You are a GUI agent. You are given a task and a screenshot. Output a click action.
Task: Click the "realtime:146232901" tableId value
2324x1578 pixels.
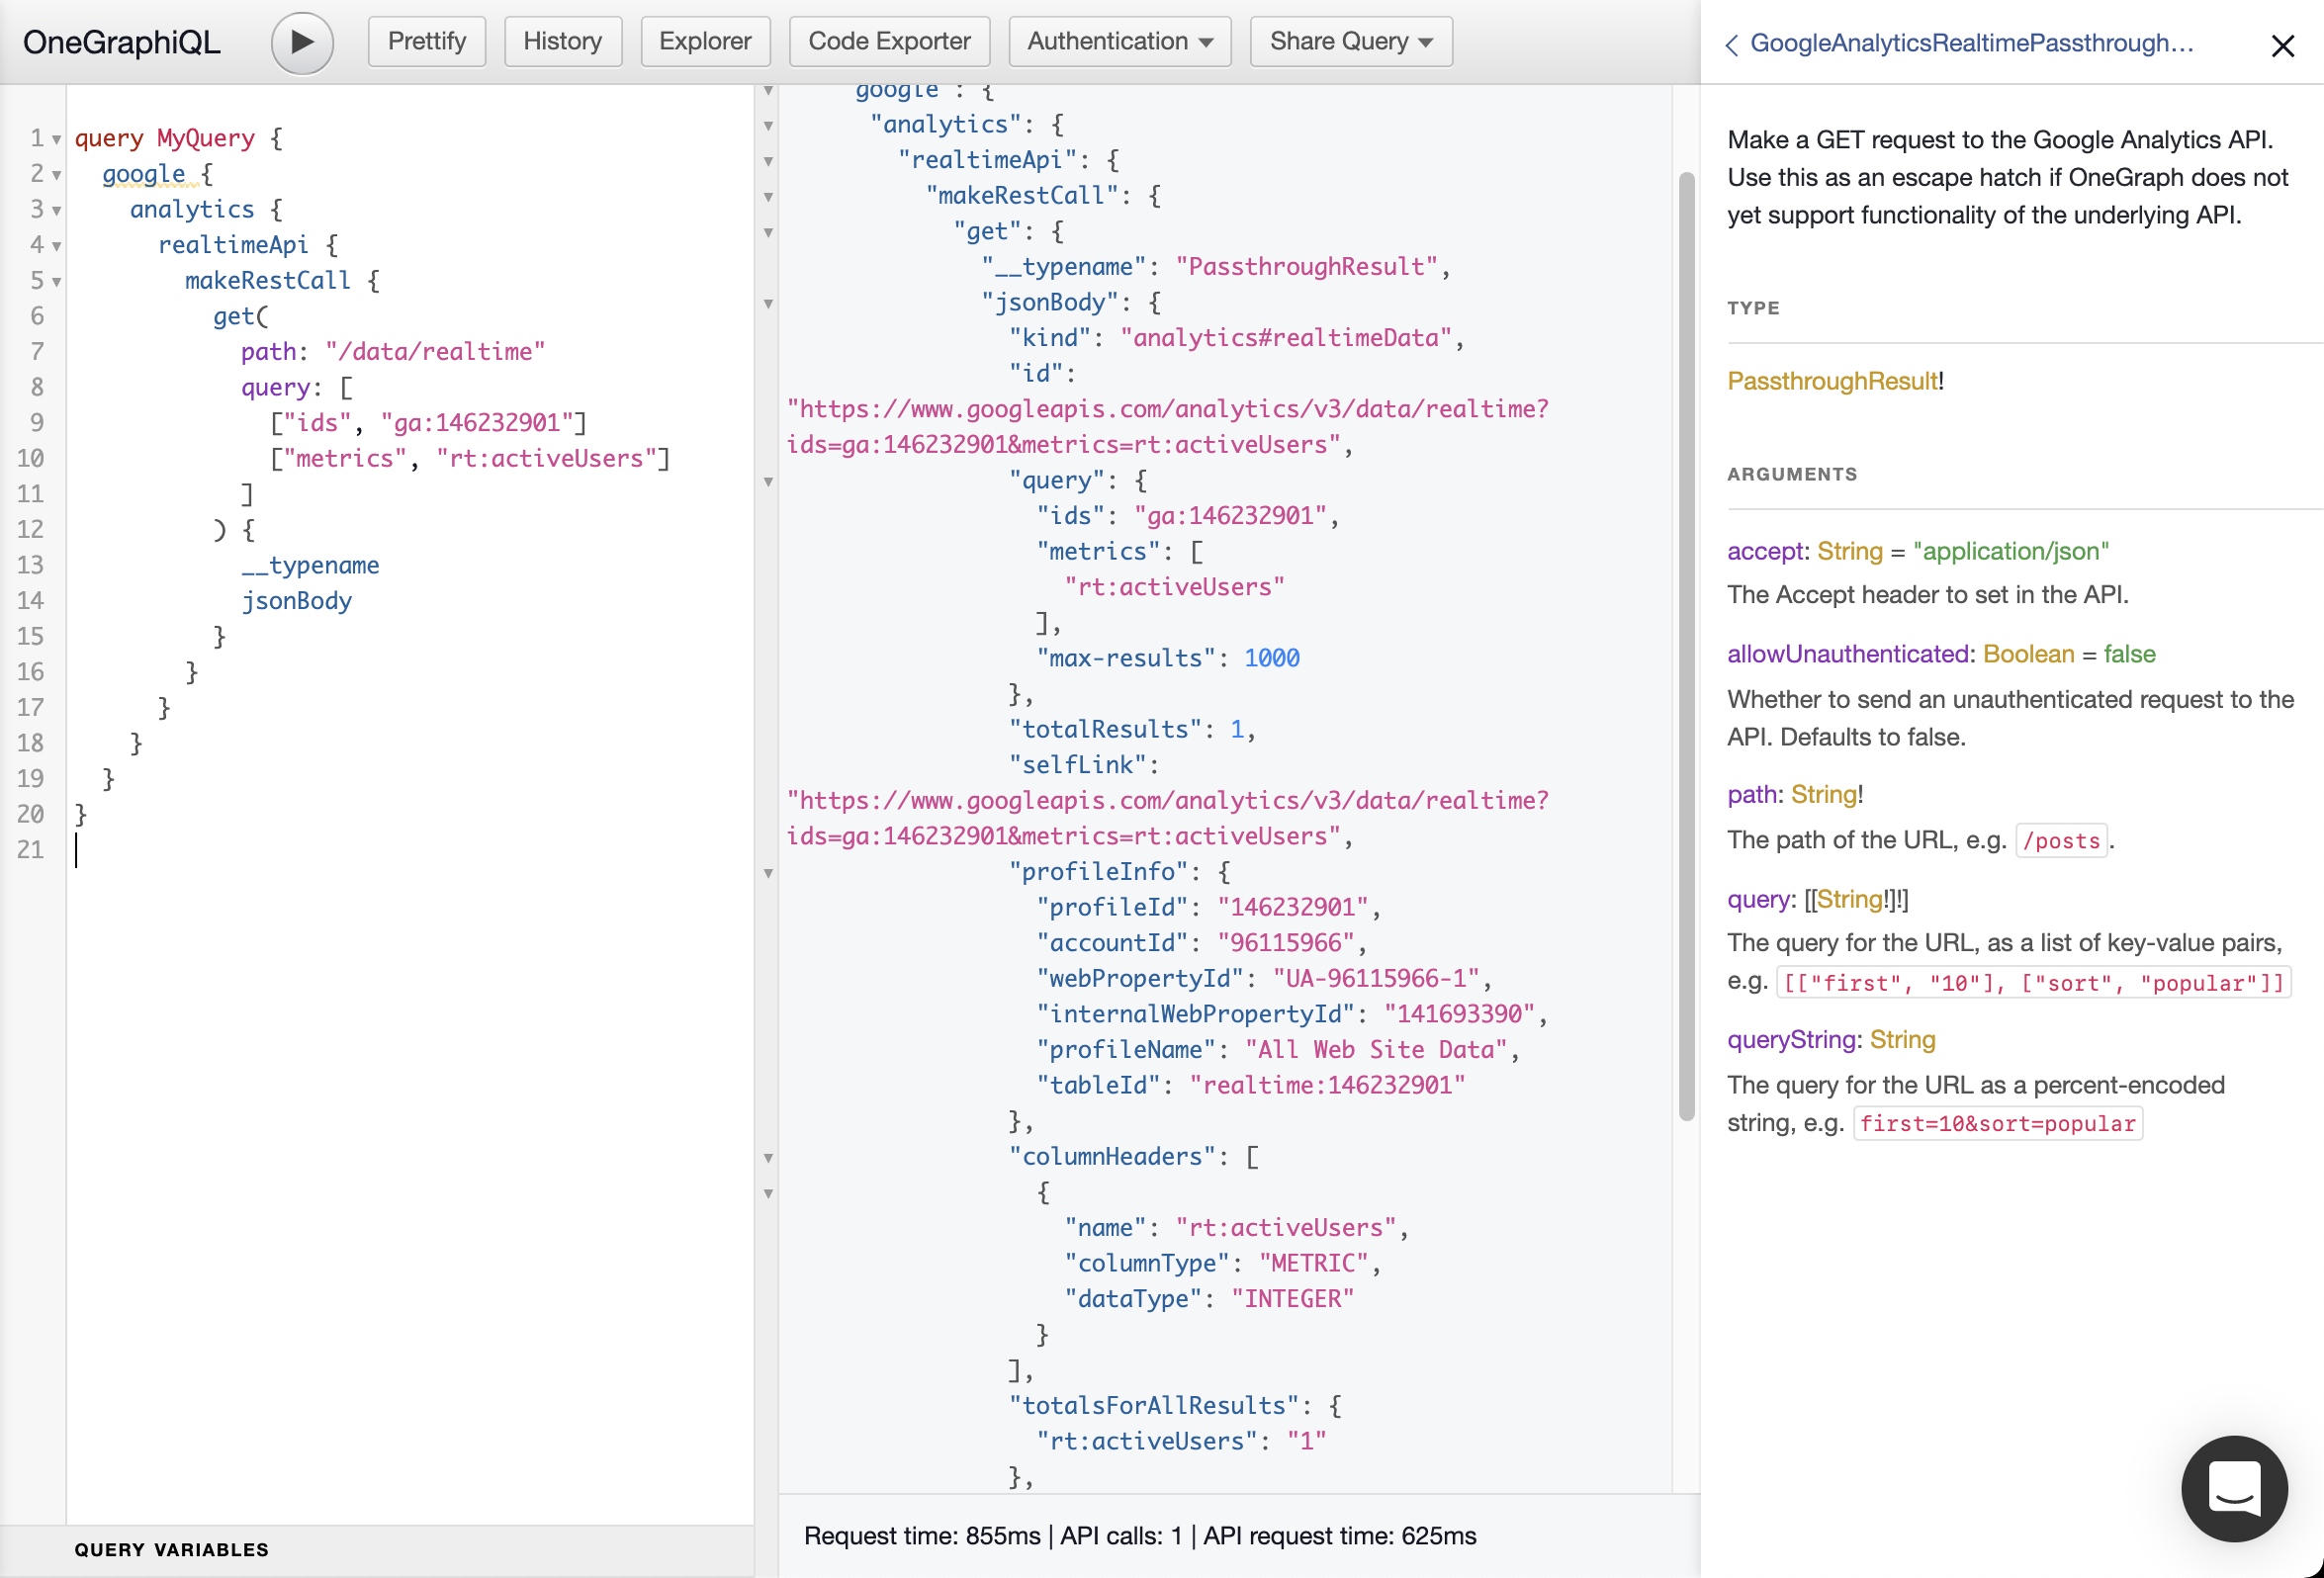(1327, 1085)
